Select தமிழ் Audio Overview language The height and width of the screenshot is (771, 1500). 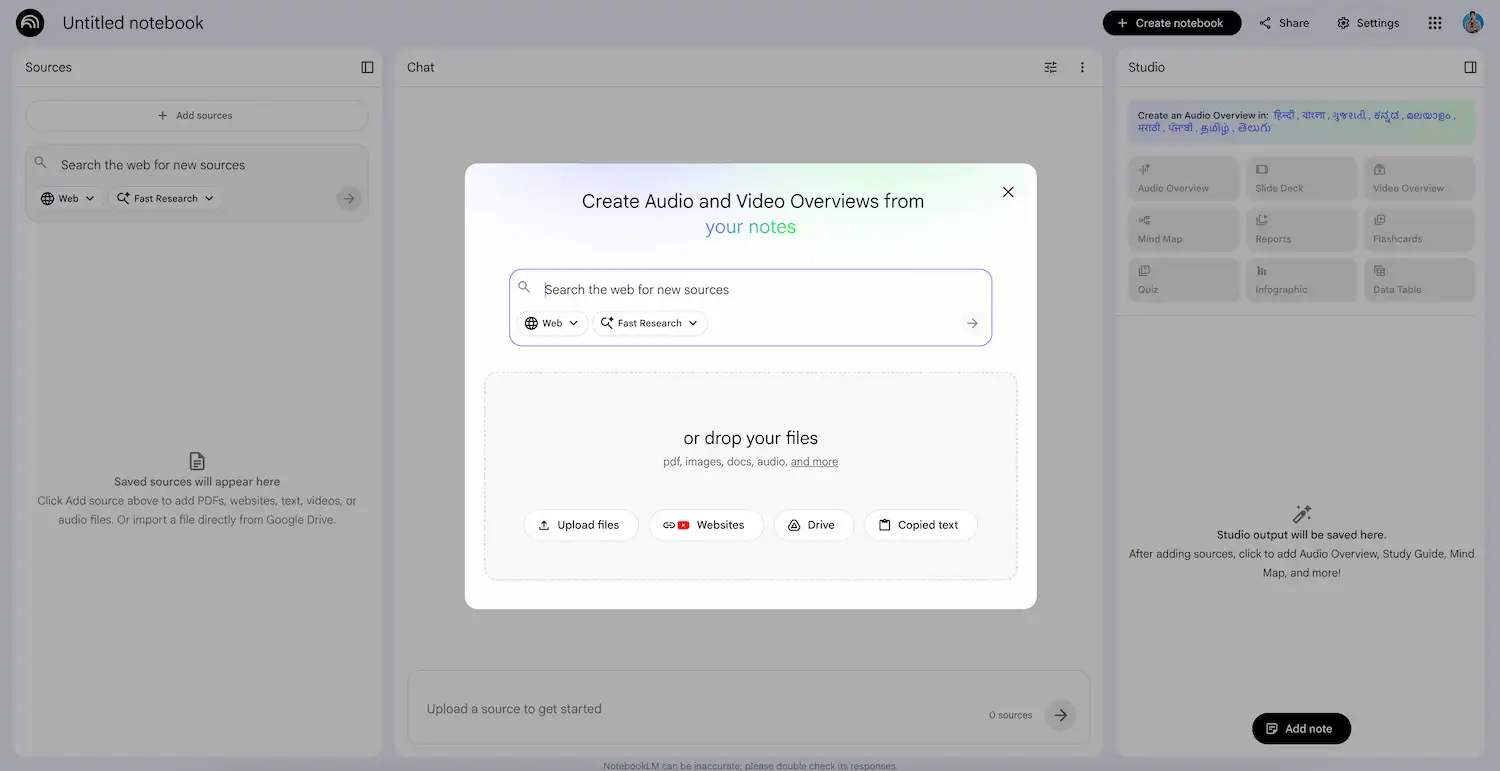pos(1215,128)
